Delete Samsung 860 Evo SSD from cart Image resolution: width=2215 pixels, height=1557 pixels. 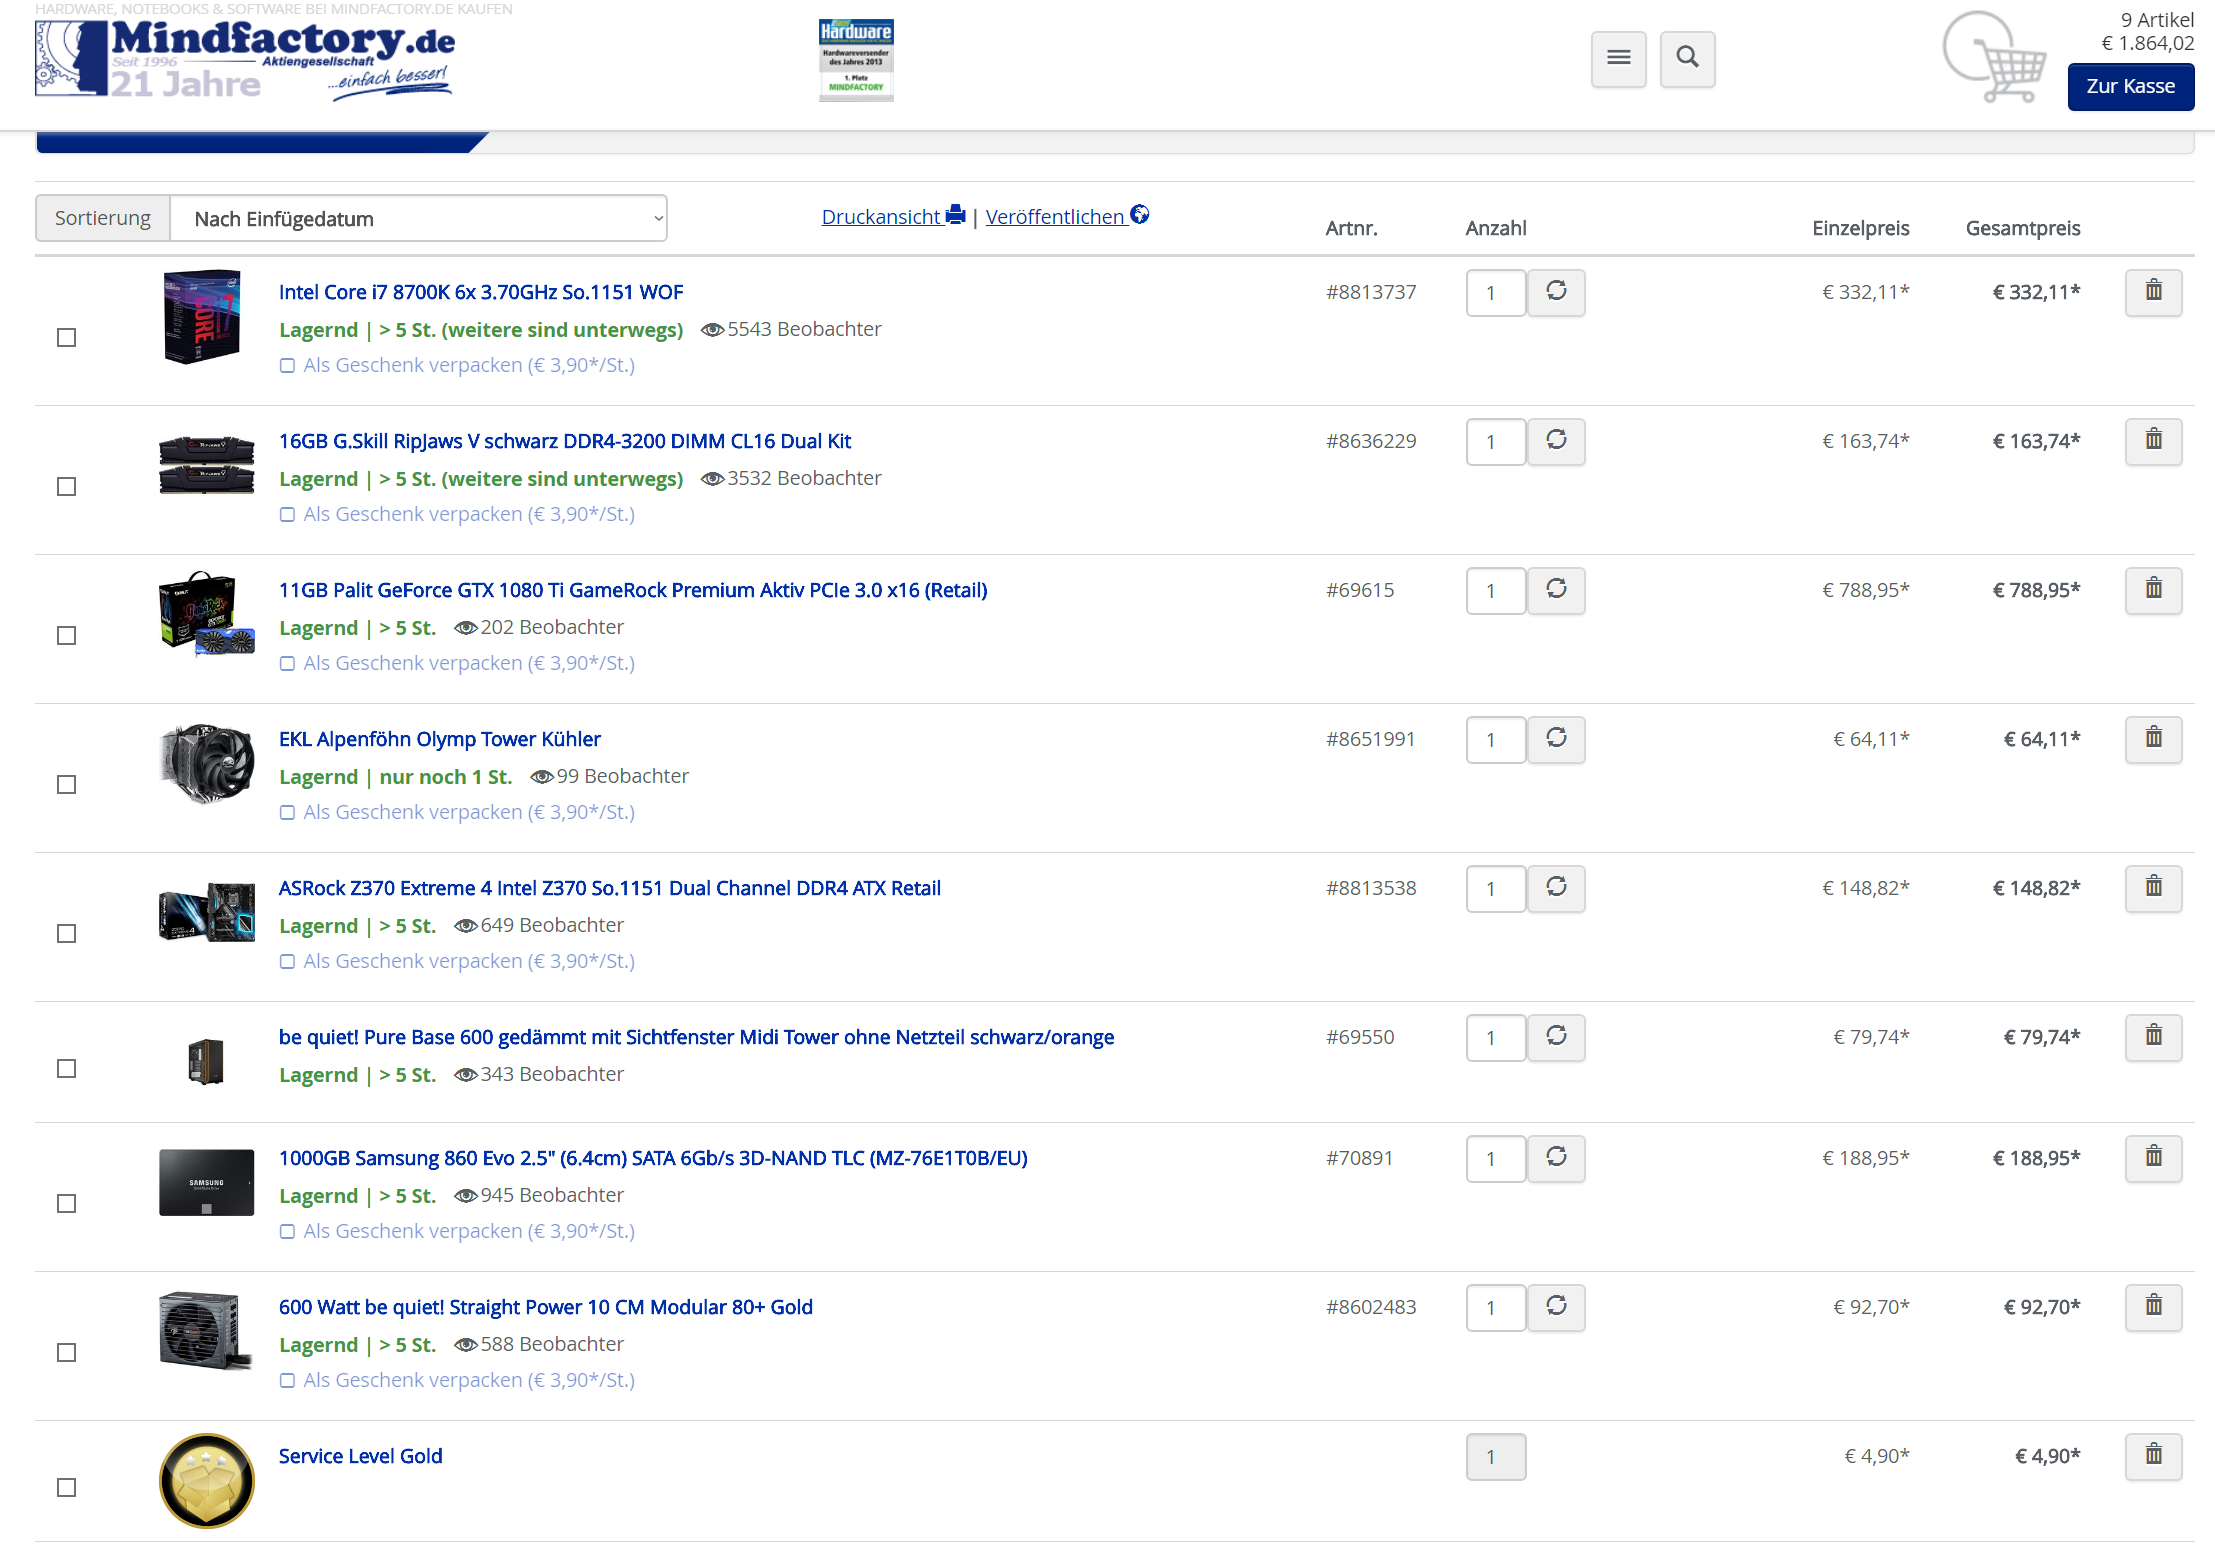[2153, 1158]
